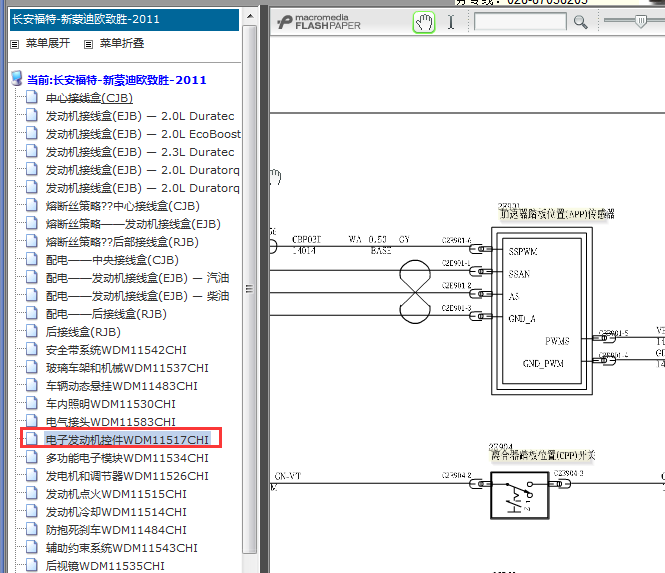
Task: Click the tree panel vertical scrollbar thumb
Action: click(250, 289)
